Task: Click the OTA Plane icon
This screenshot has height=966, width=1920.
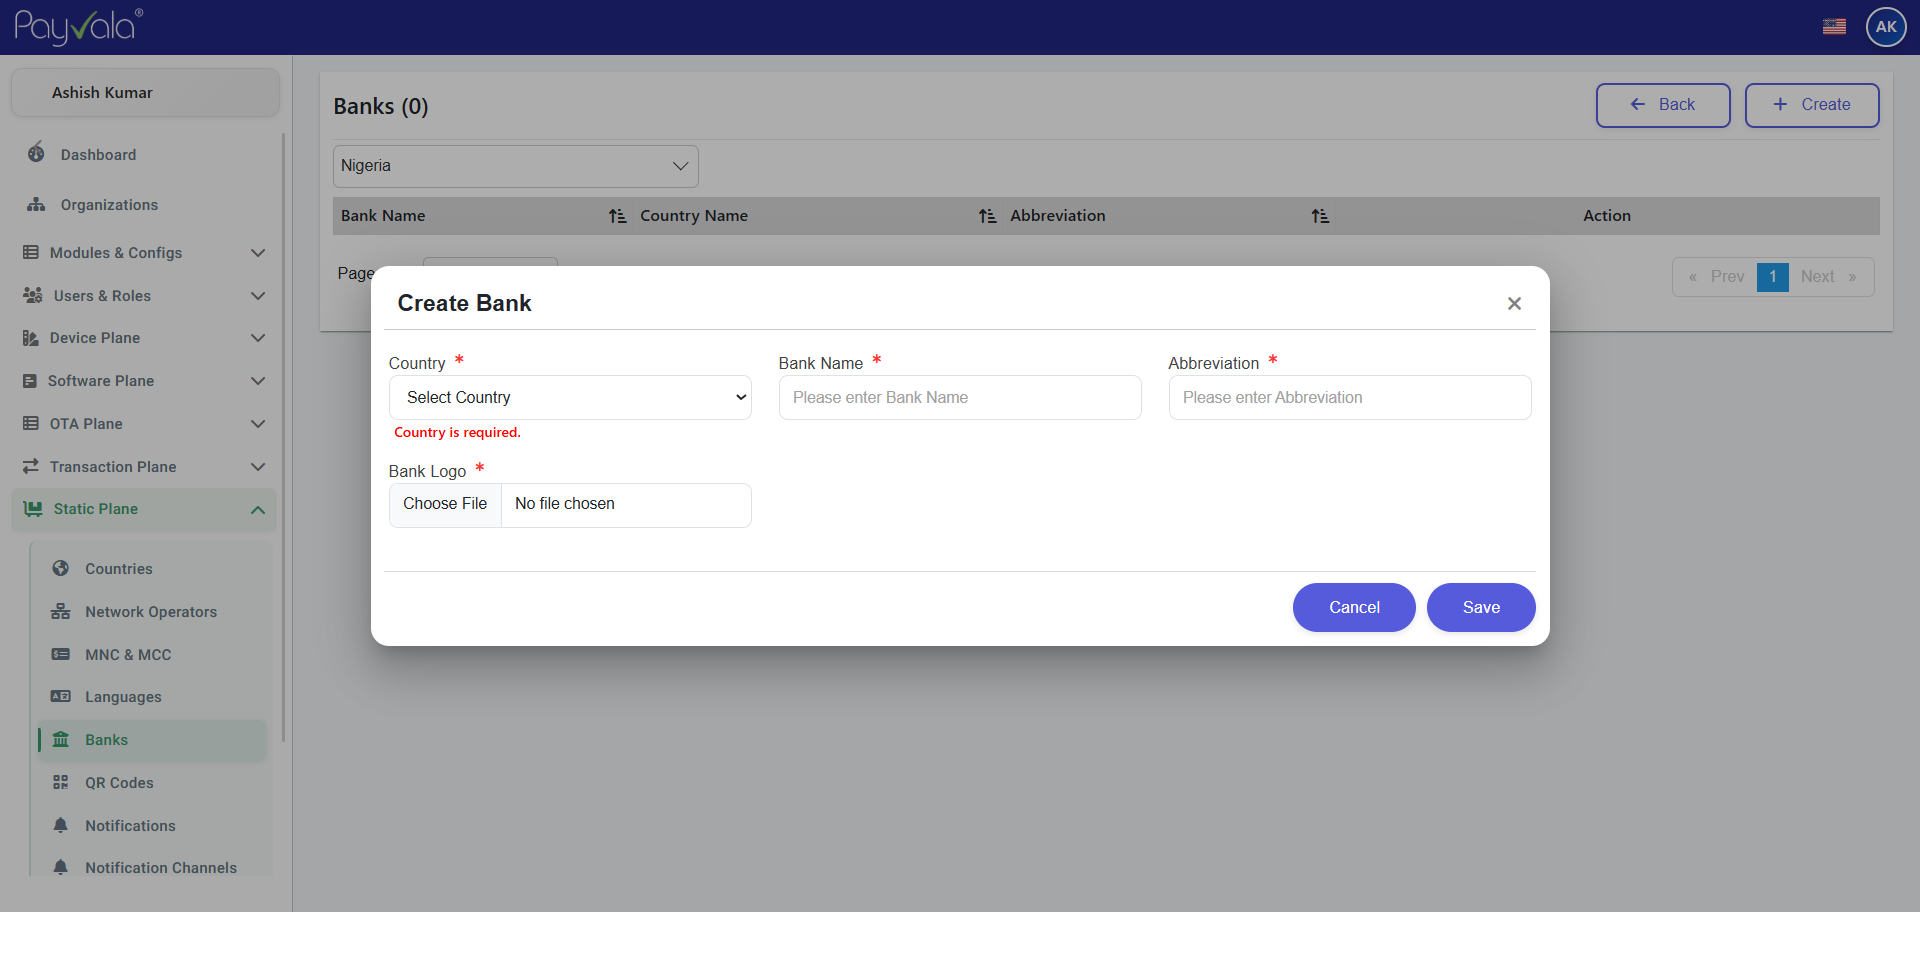Action: [x=31, y=423]
